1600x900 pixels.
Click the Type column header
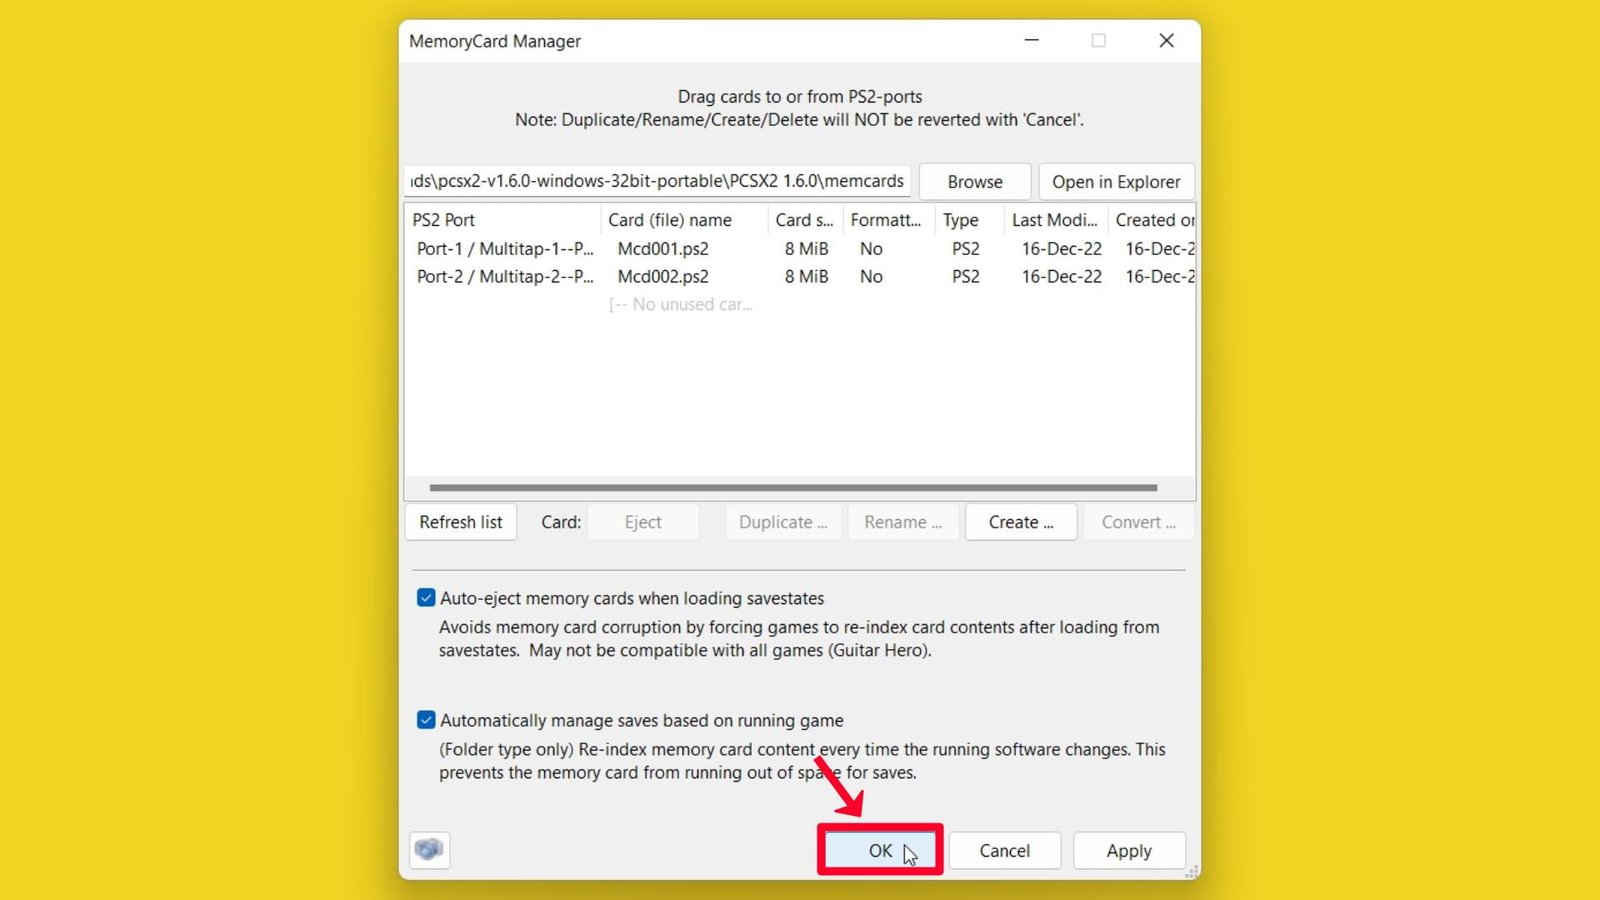(968, 220)
